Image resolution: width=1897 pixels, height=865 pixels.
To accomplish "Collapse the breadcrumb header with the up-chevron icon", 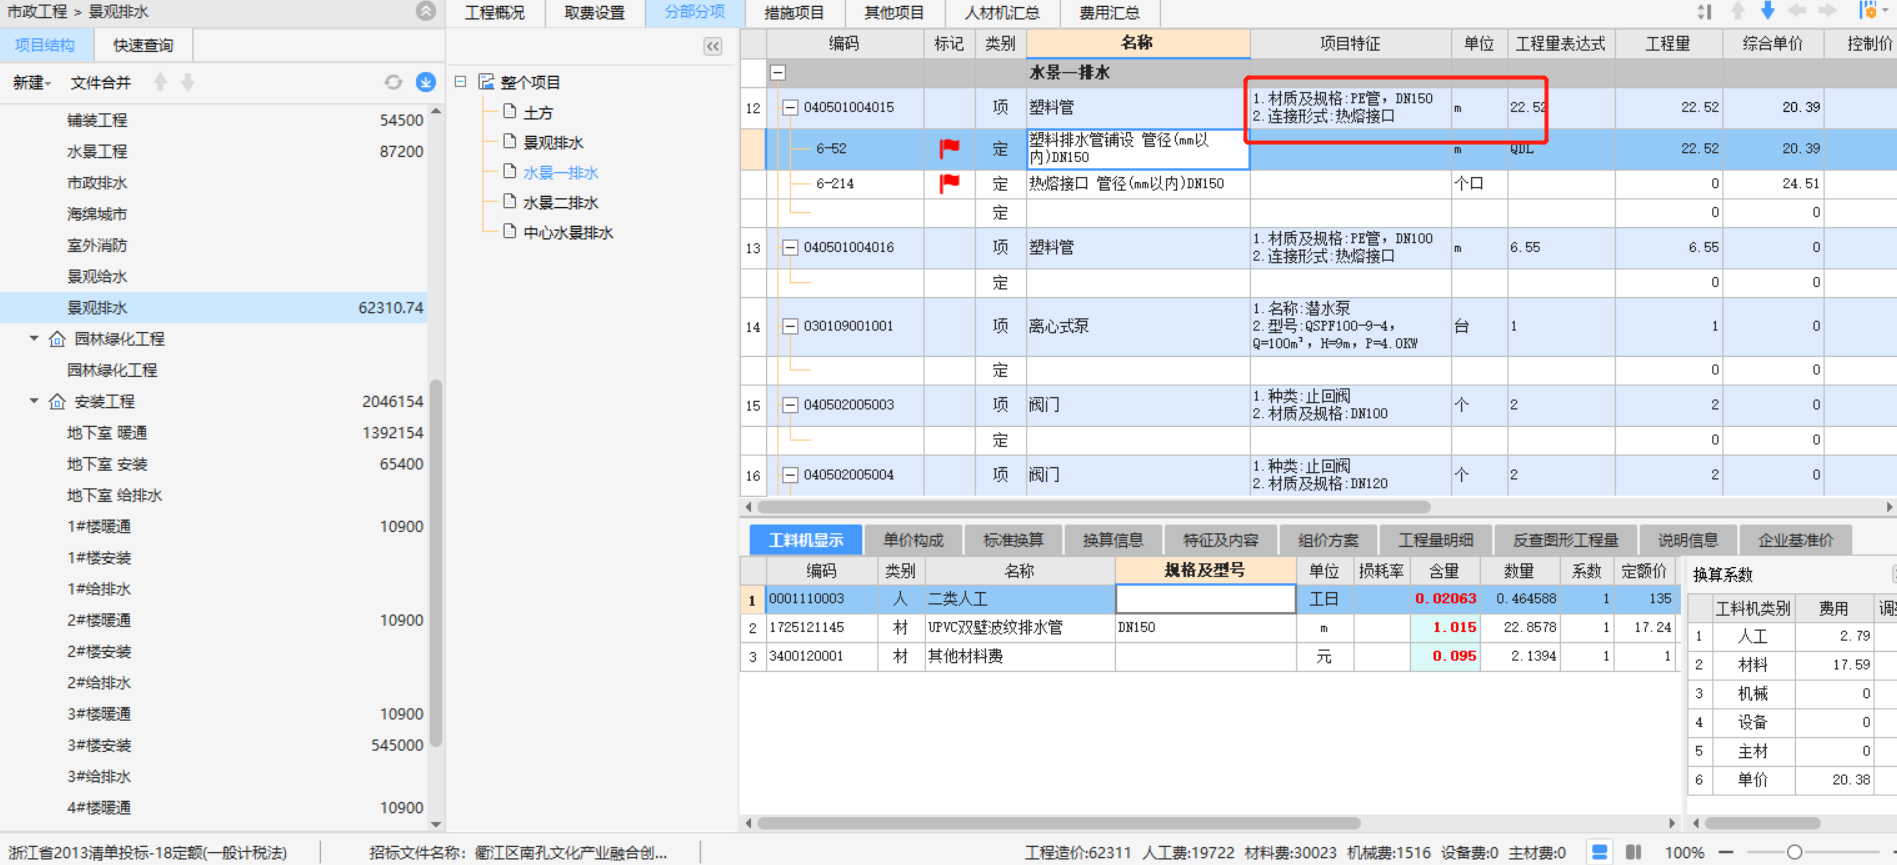I will tap(426, 11).
